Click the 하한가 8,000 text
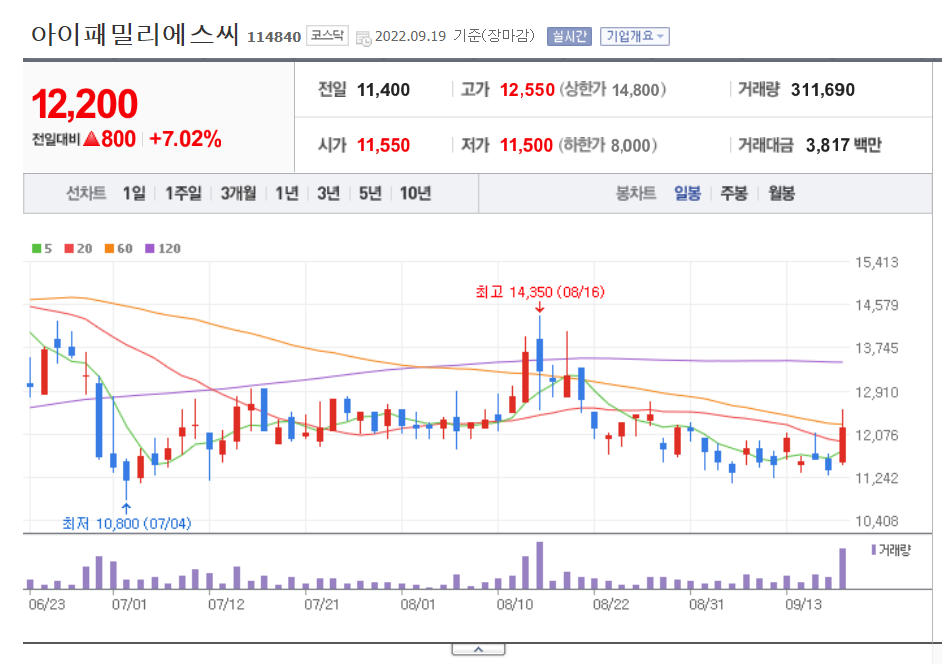Screen dimensions: 942x664 (608, 145)
